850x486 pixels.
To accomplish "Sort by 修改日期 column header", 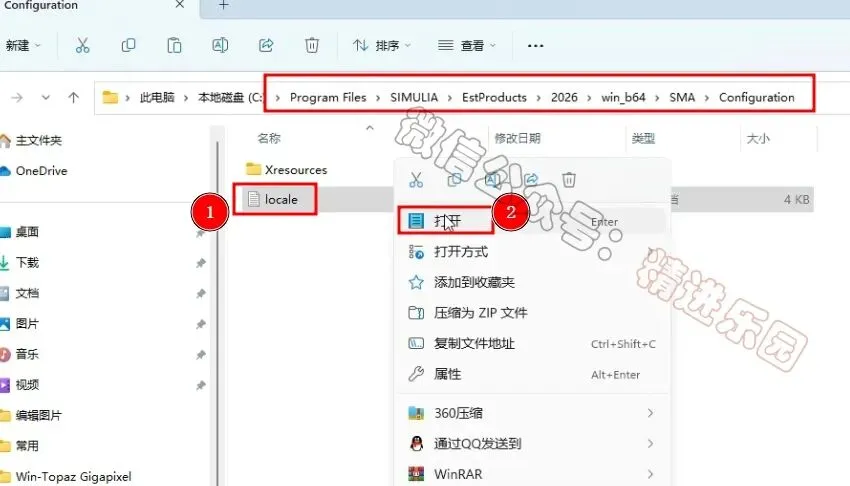I will (x=518, y=139).
